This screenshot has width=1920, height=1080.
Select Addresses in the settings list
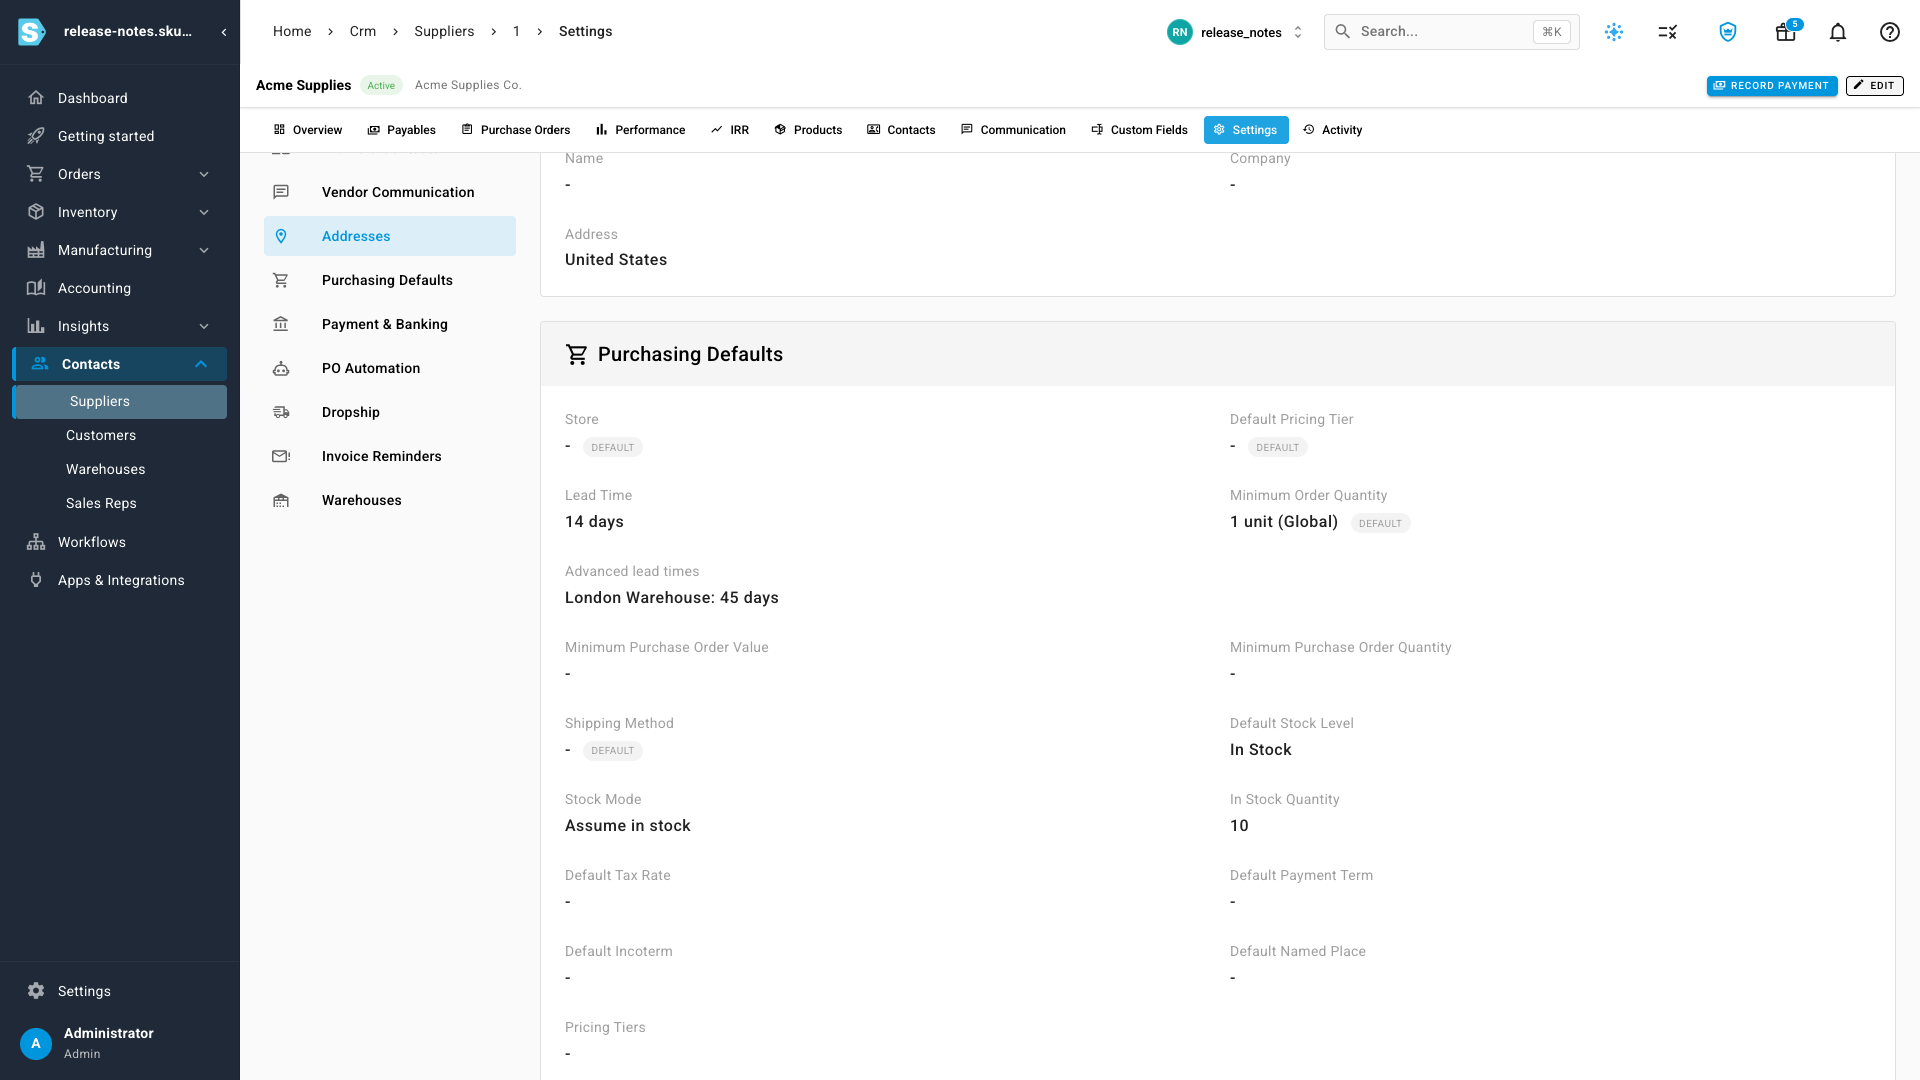390,236
